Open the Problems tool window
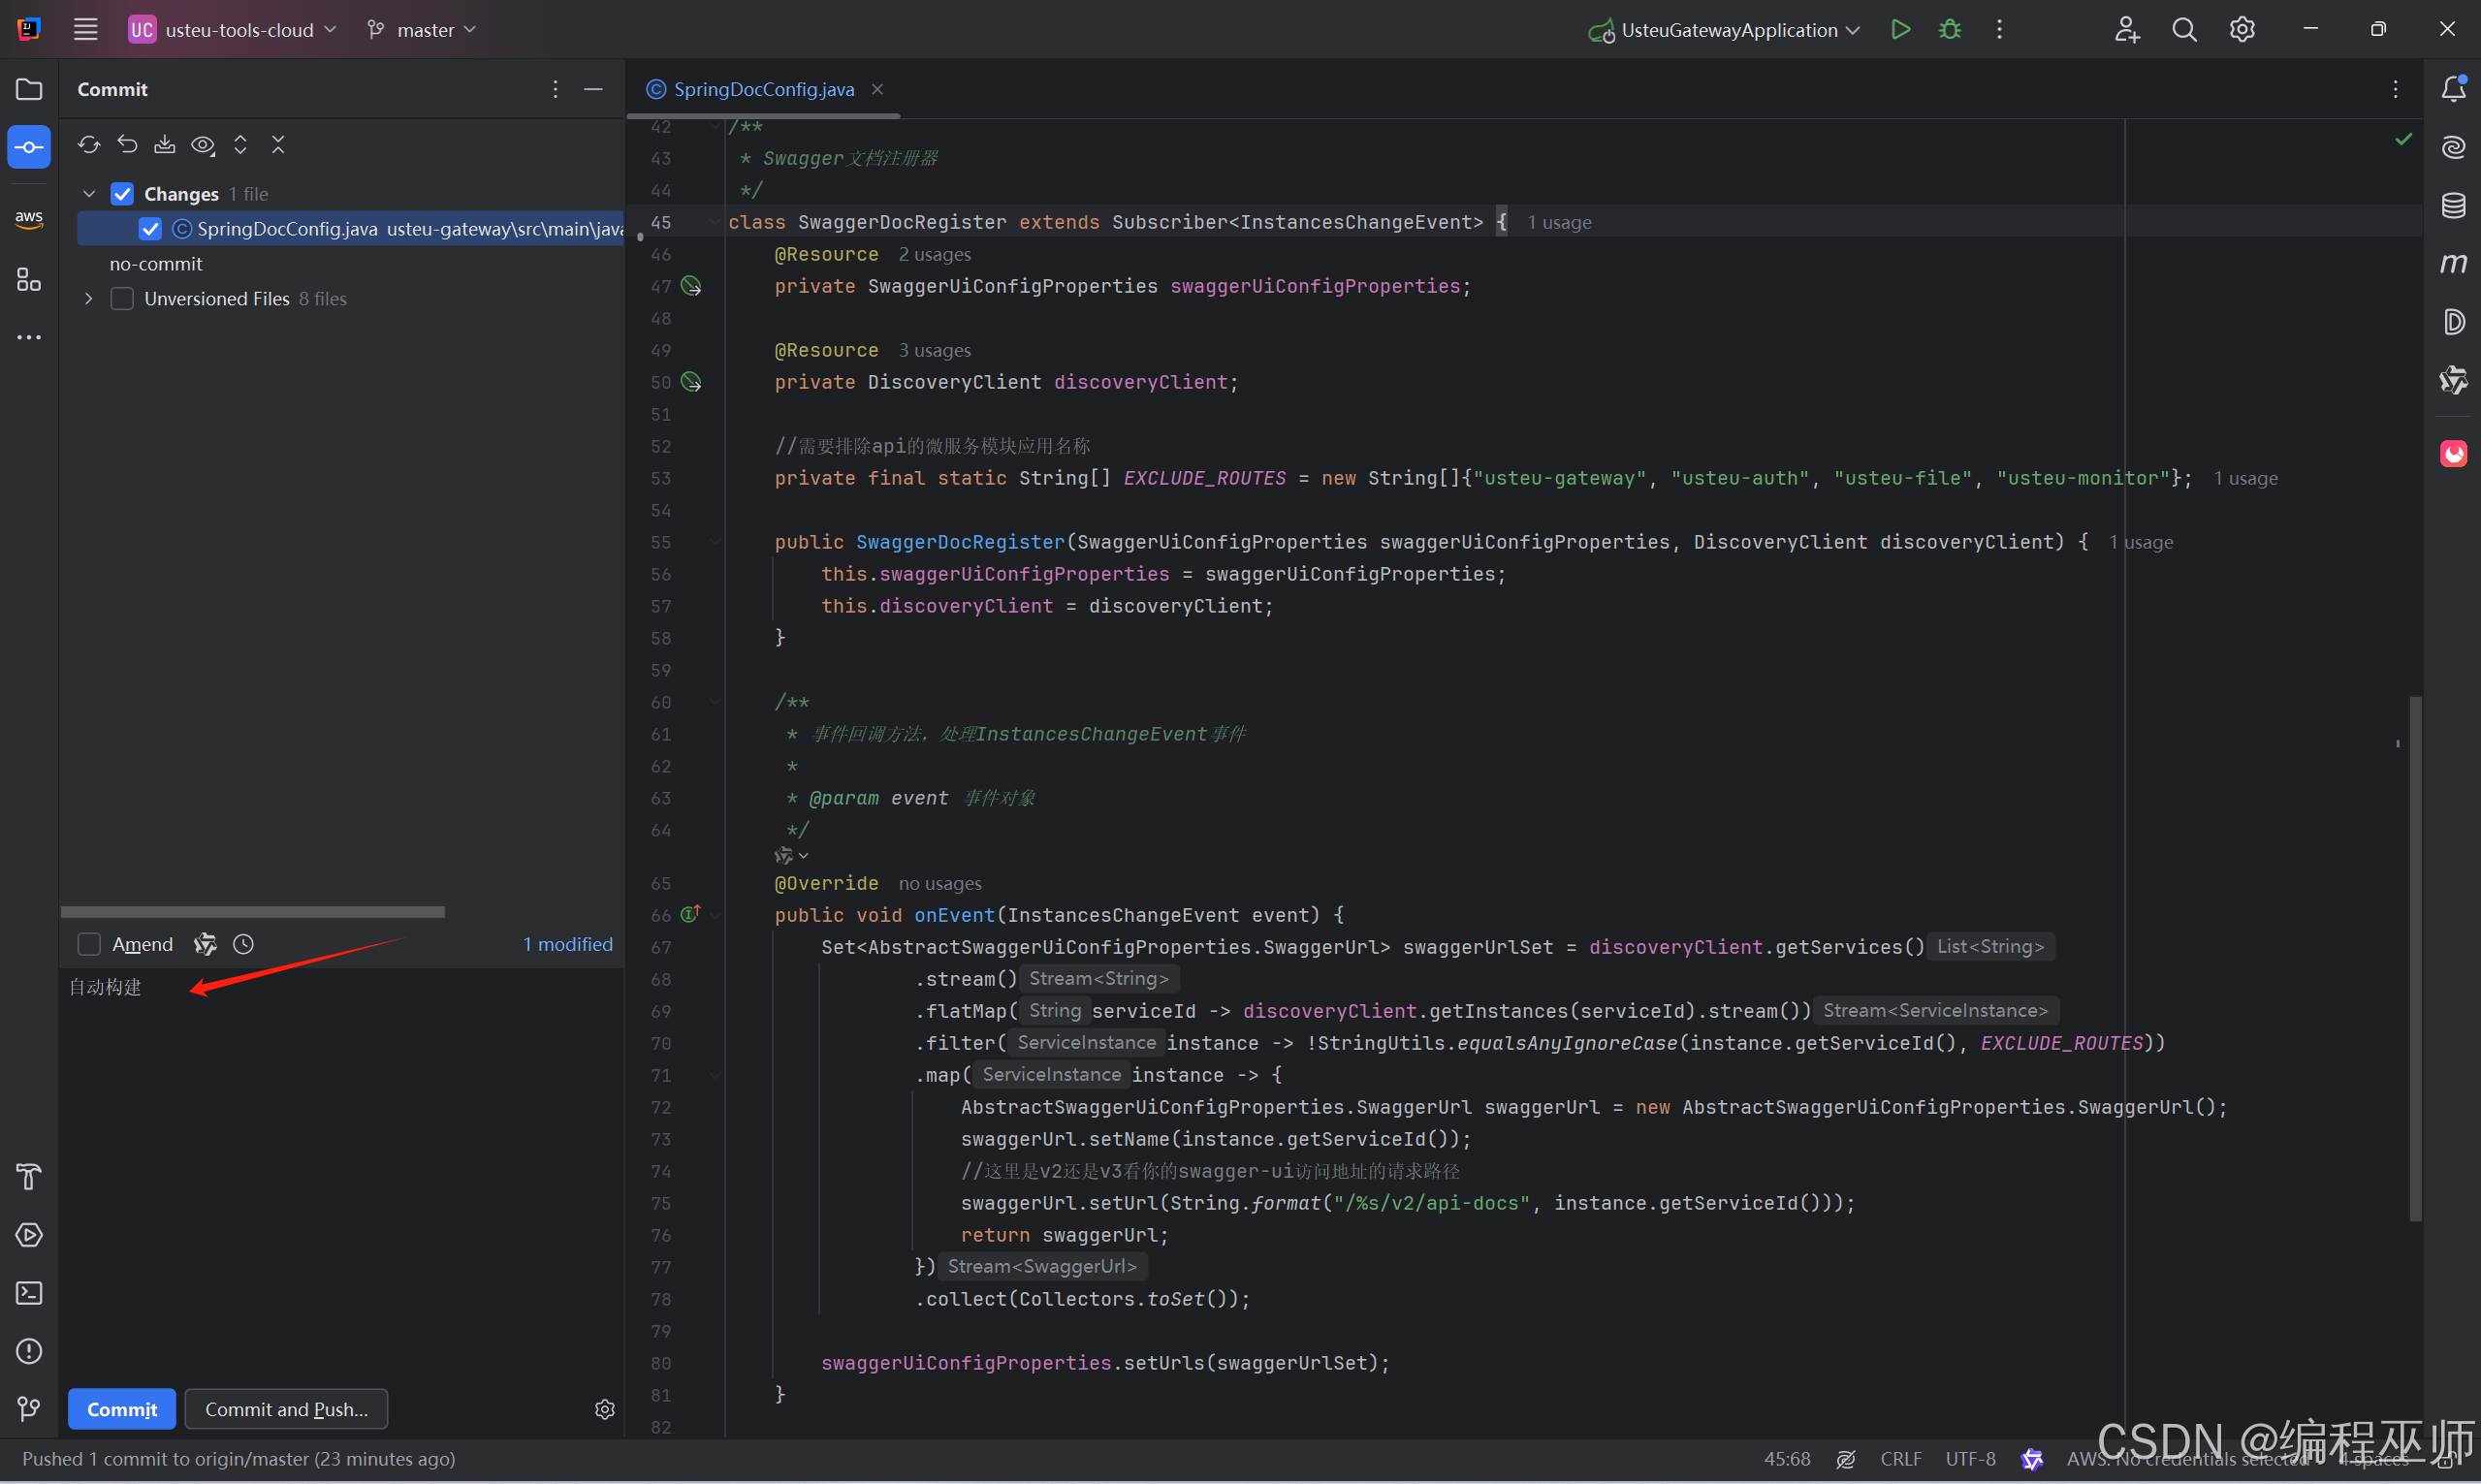The width and height of the screenshot is (2481, 1484). click(x=29, y=1351)
